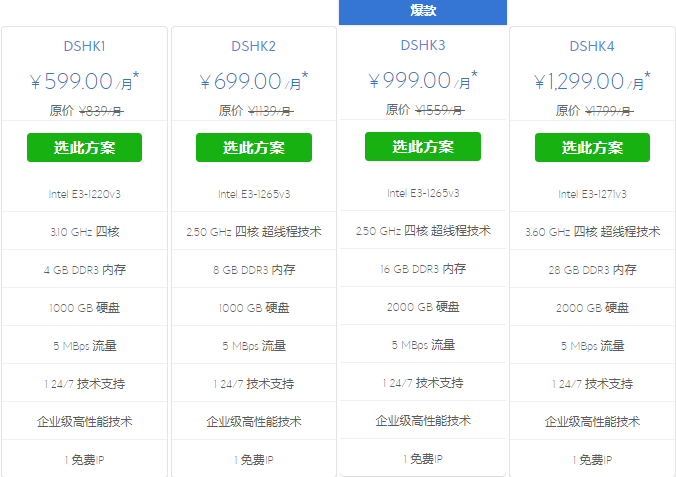The image size is (676, 477).
Task: Click 选此方案 button under DSHK1
Action: [x=84, y=147]
